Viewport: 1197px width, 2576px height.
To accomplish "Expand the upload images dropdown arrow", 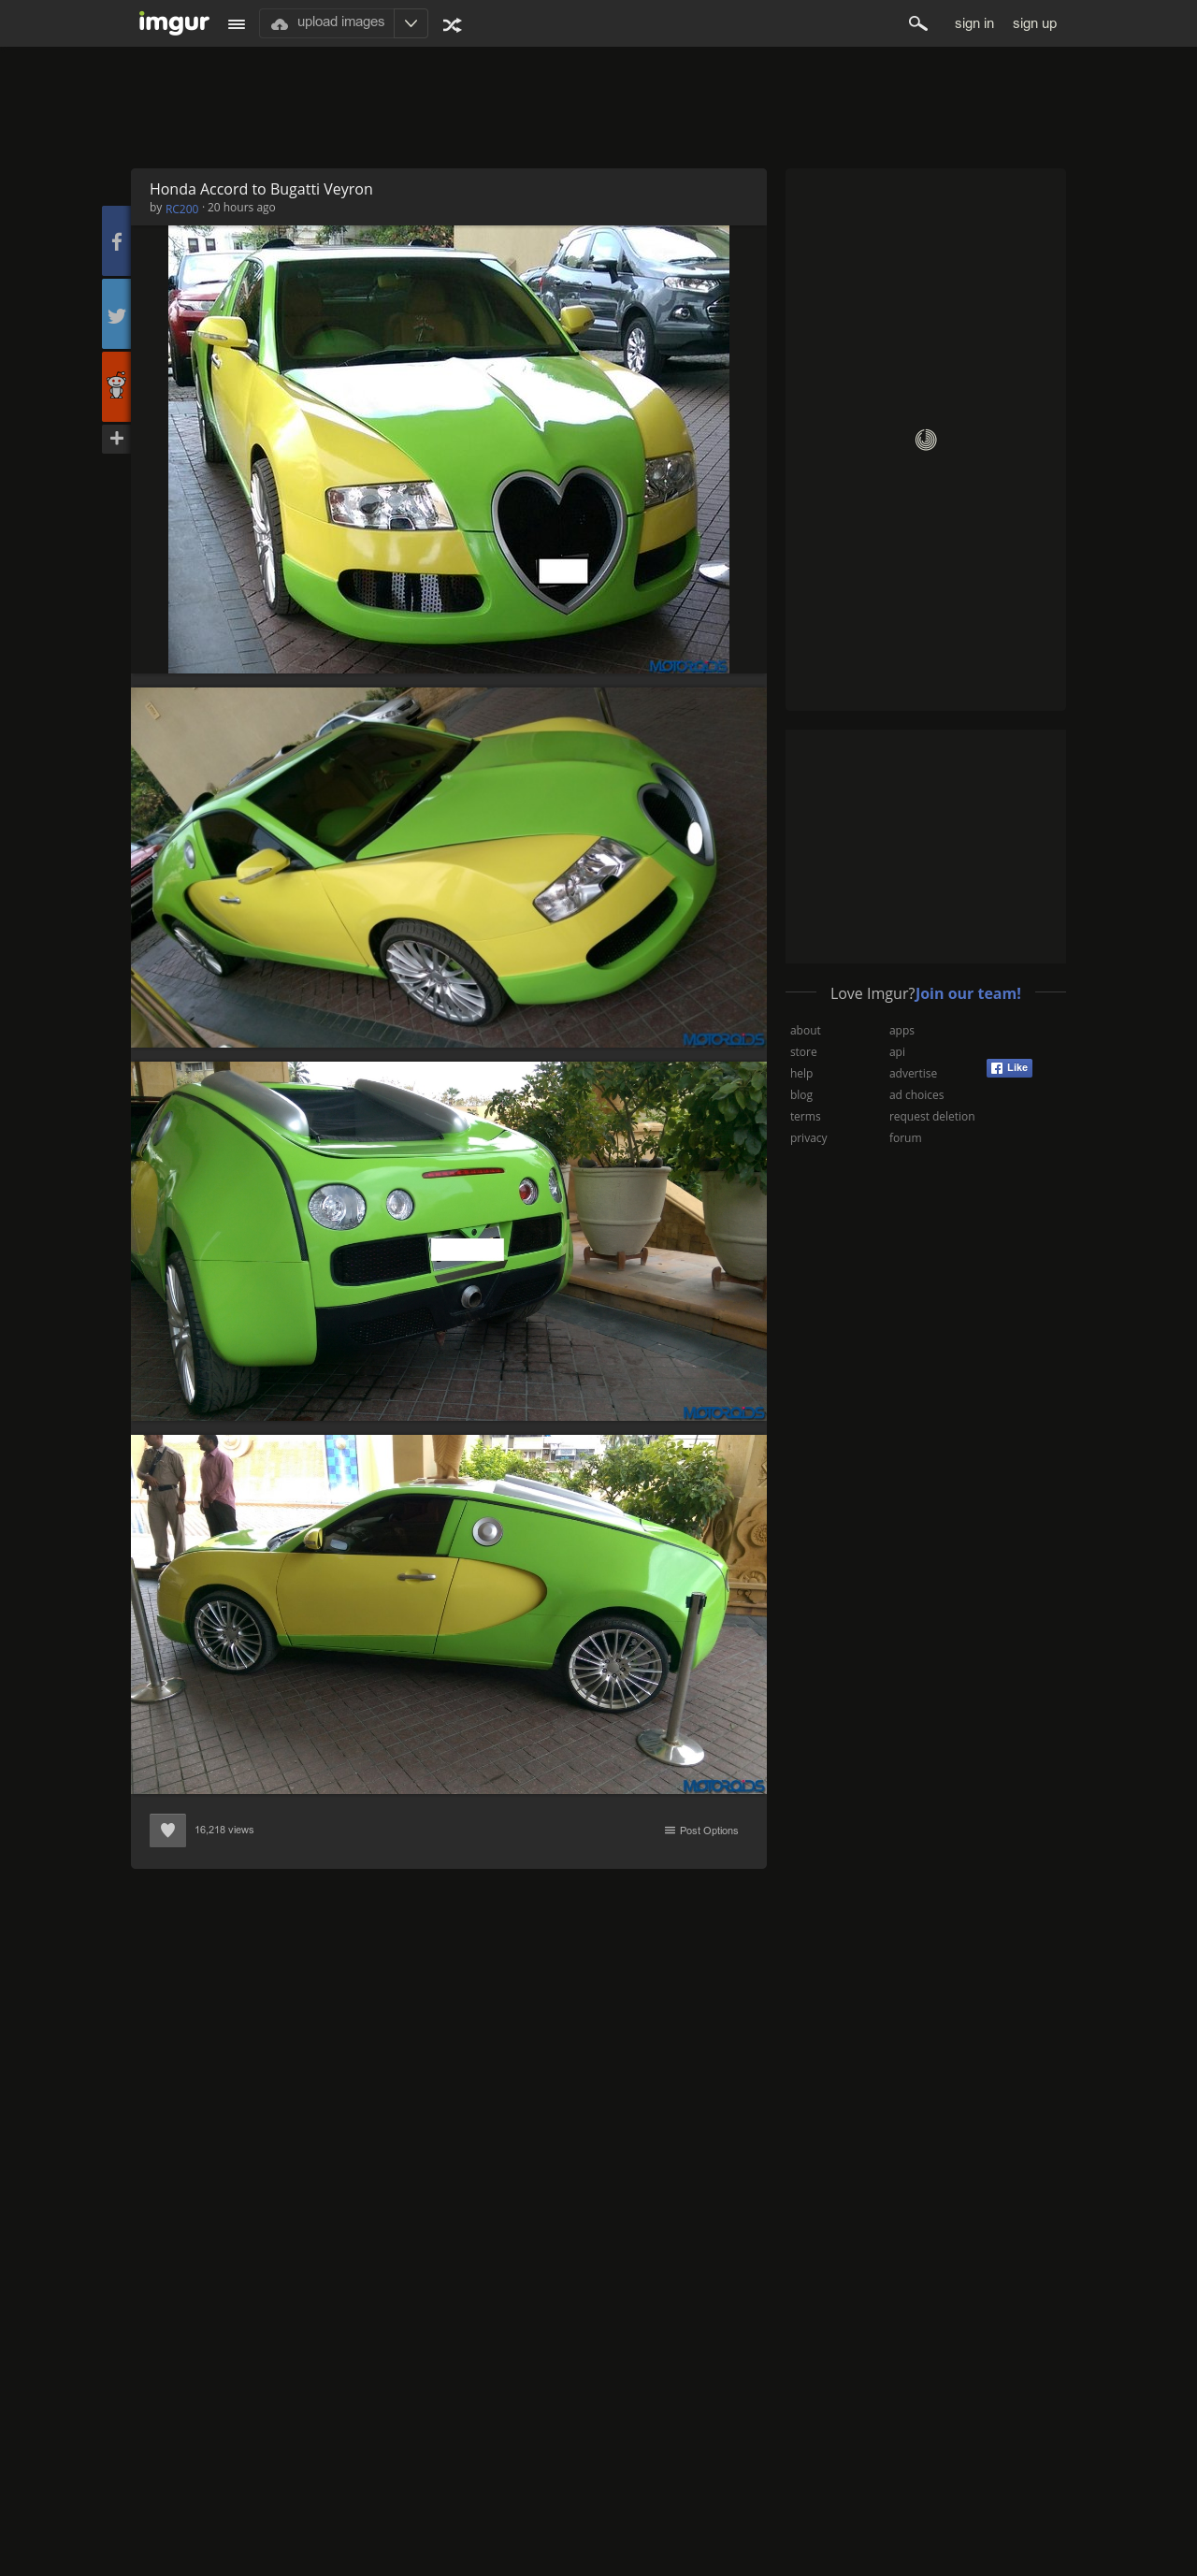I will (x=411, y=23).
